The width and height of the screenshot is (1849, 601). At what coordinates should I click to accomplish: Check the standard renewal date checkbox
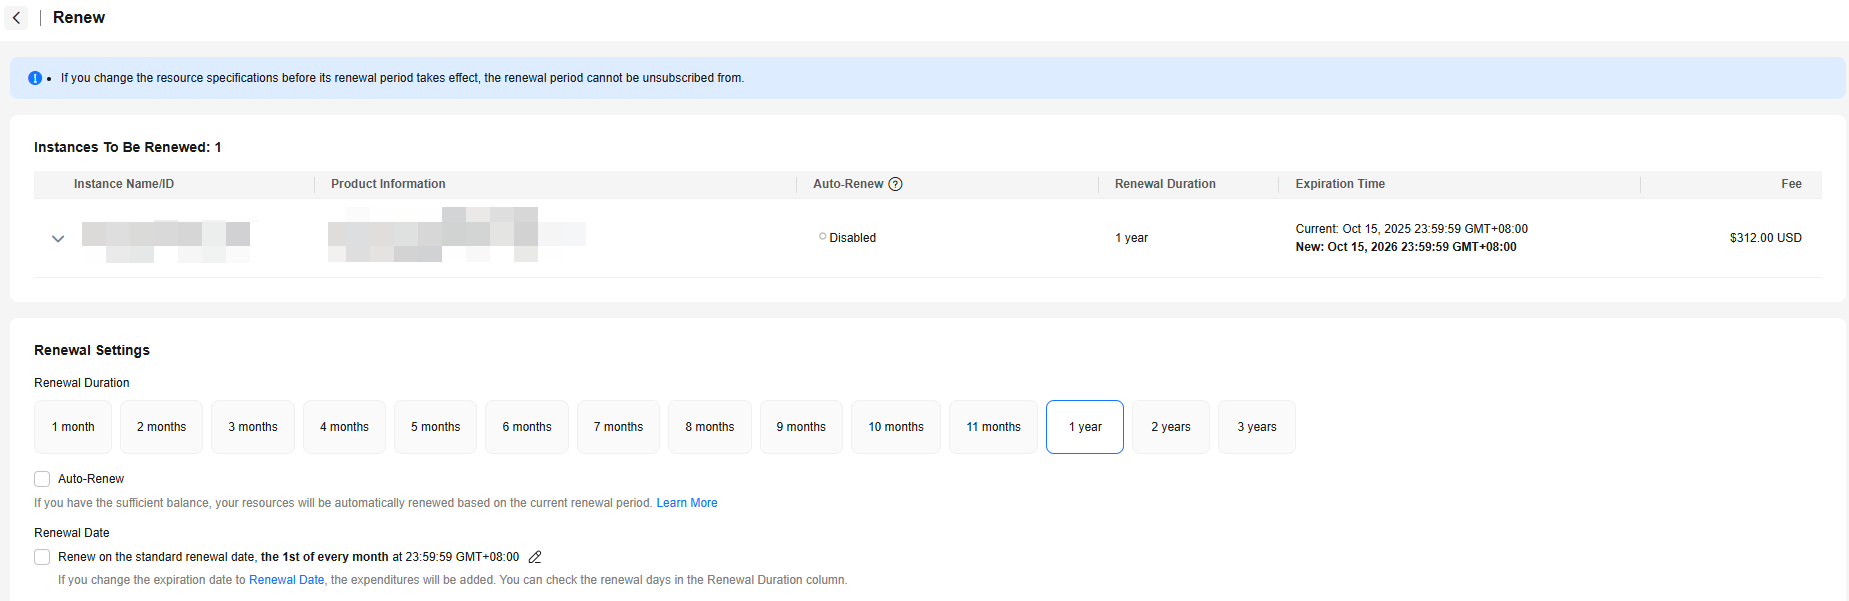(x=42, y=557)
